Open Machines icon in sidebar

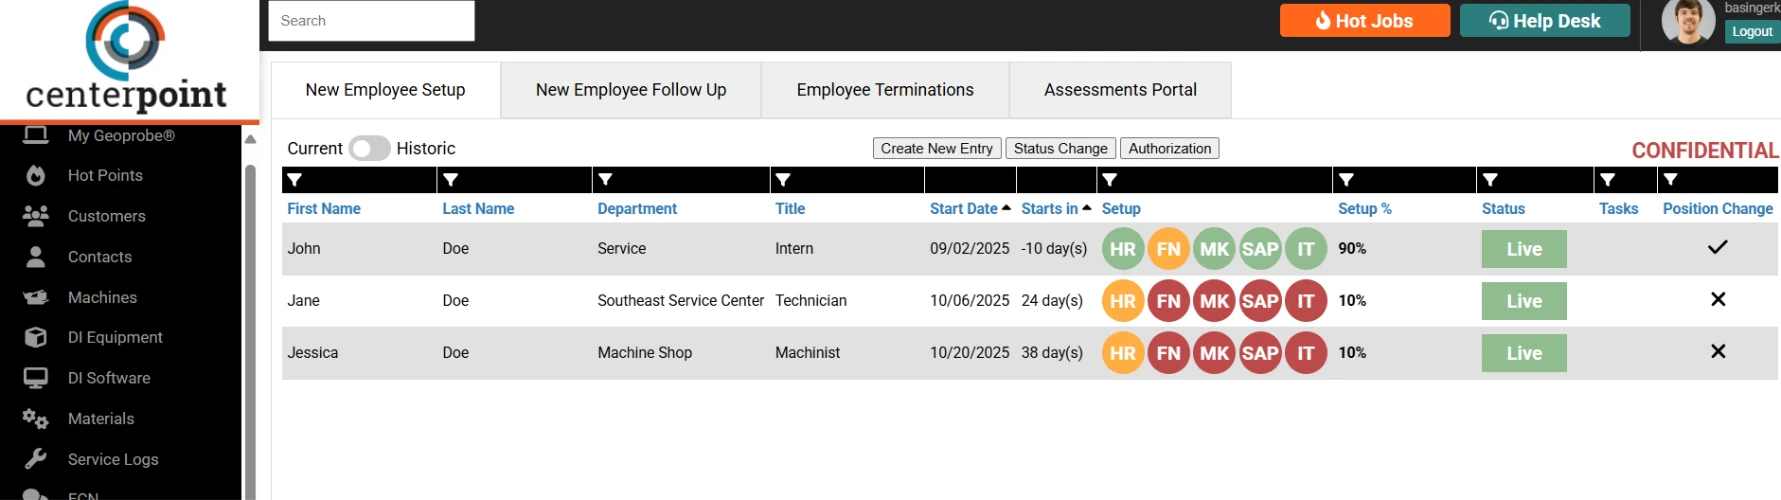coord(36,297)
